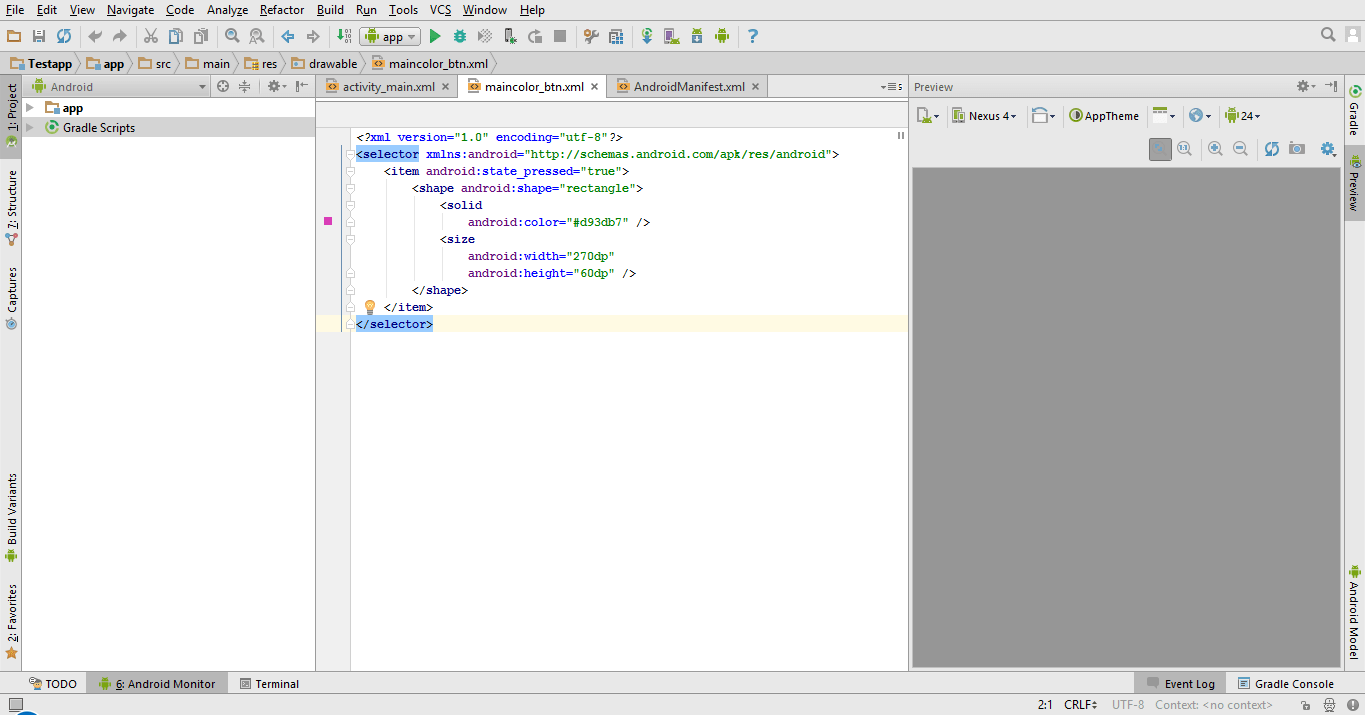Viewport: 1365px width, 715px height.
Task: Open the AVD Manager from the toolbar
Action: [x=671, y=36]
